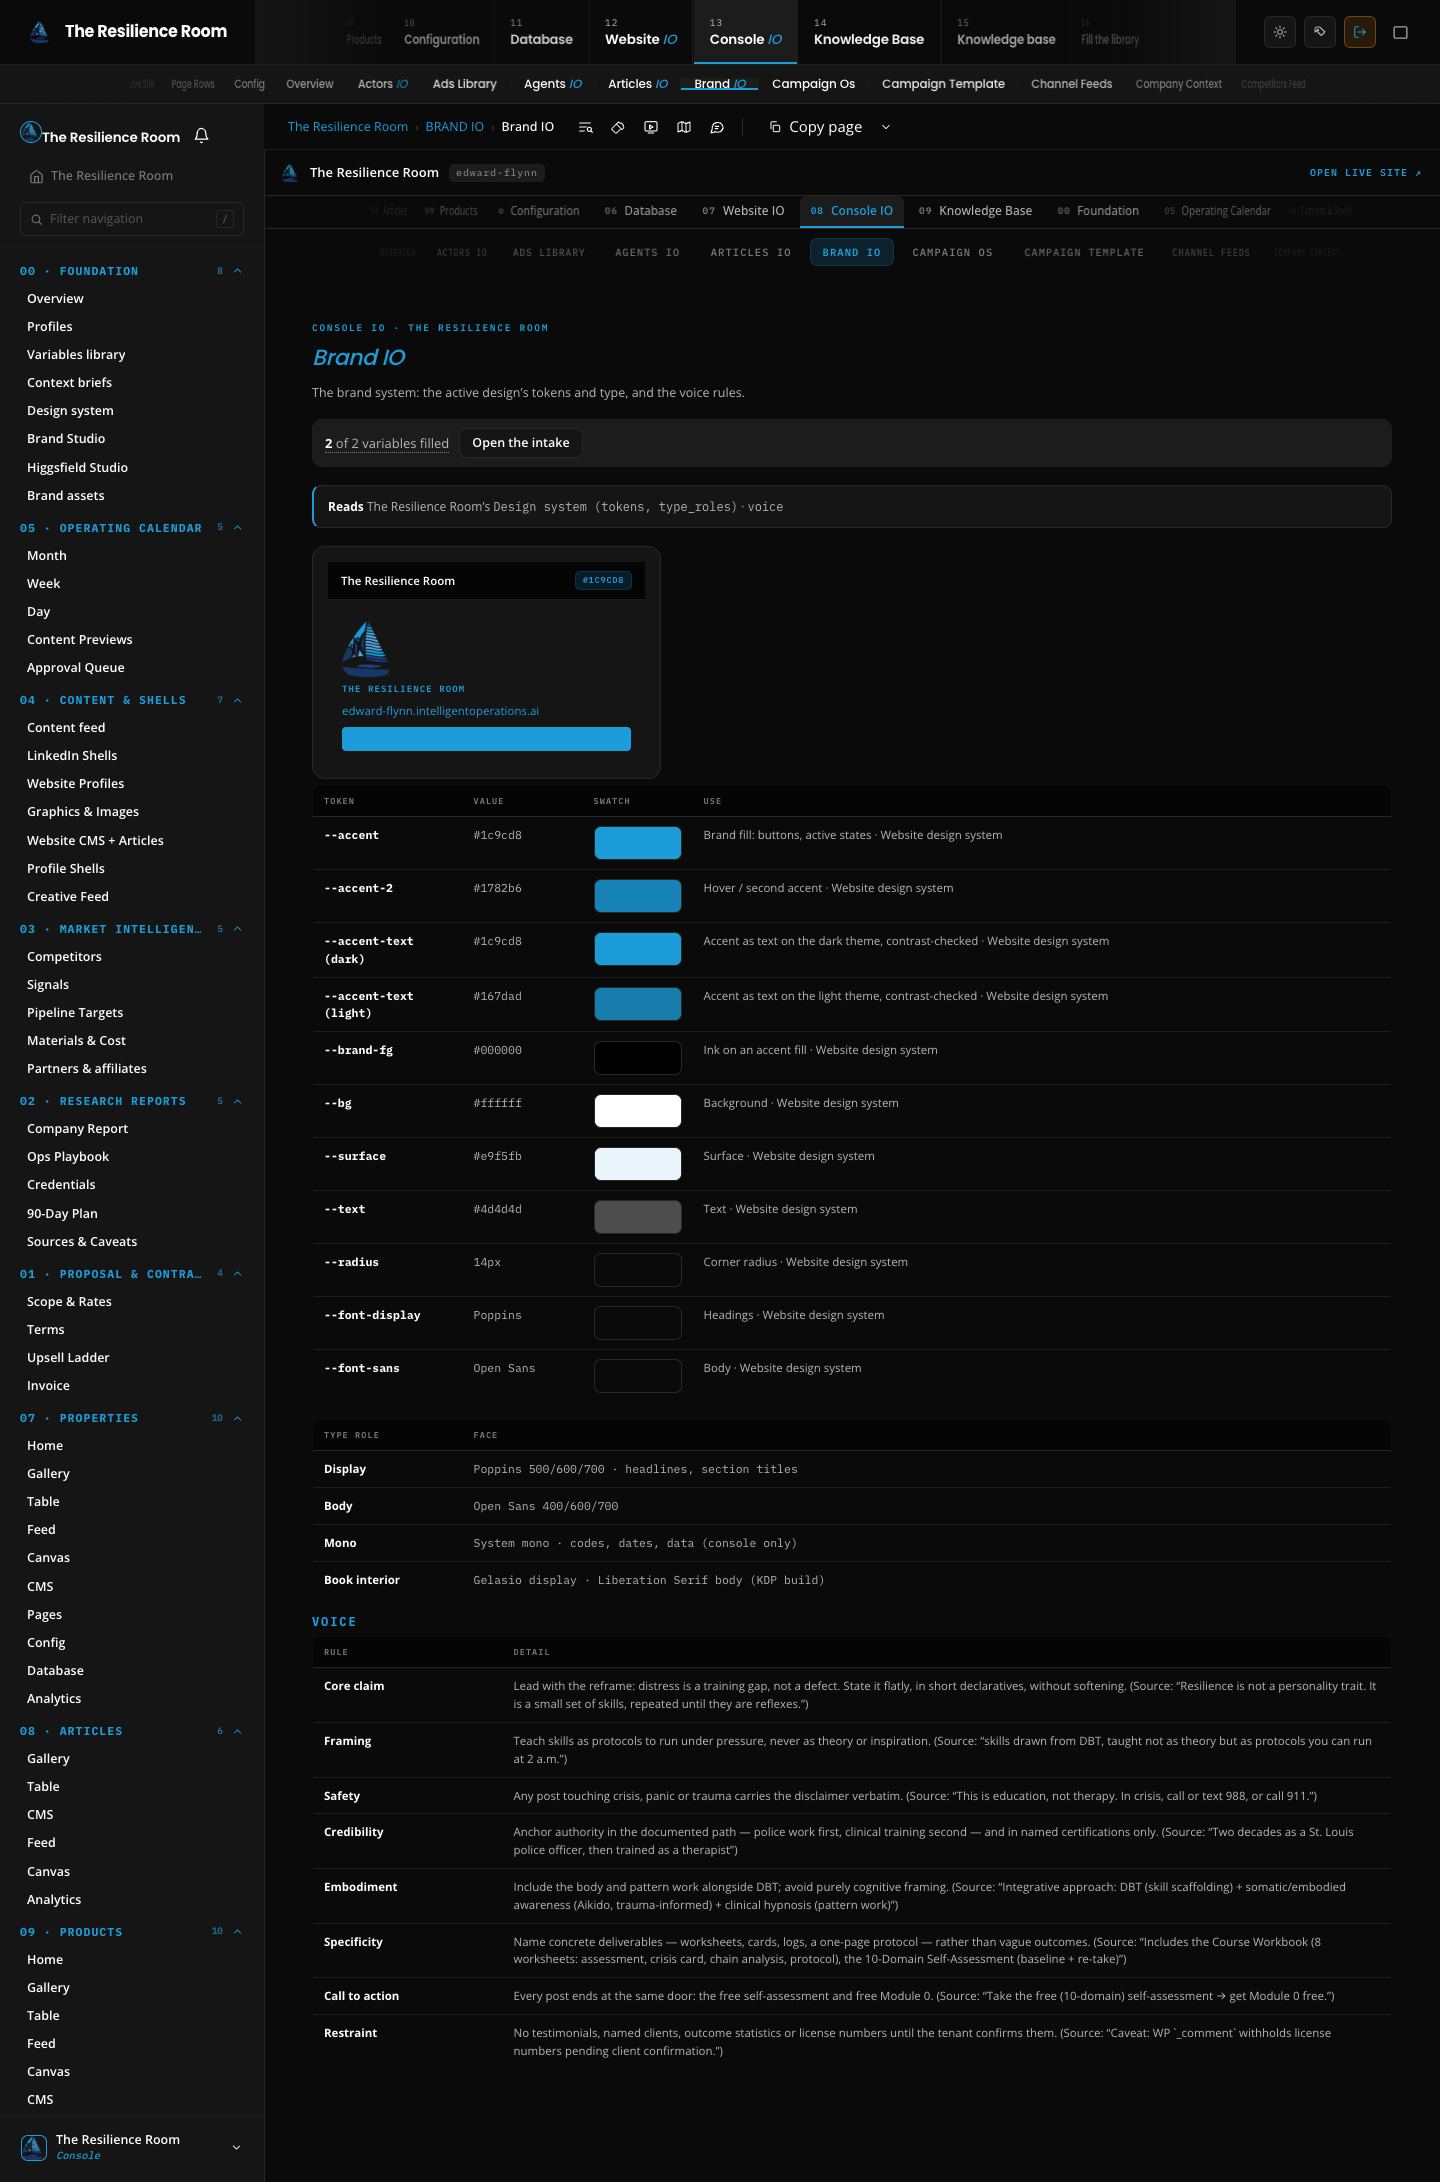Open notifications with the bell icon

[x=201, y=136]
